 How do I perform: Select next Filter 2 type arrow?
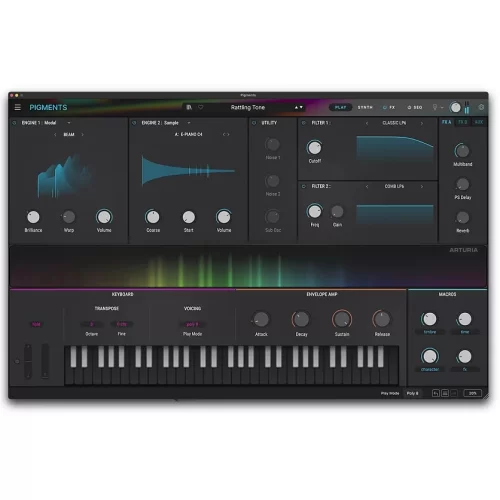pyautogui.click(x=422, y=187)
